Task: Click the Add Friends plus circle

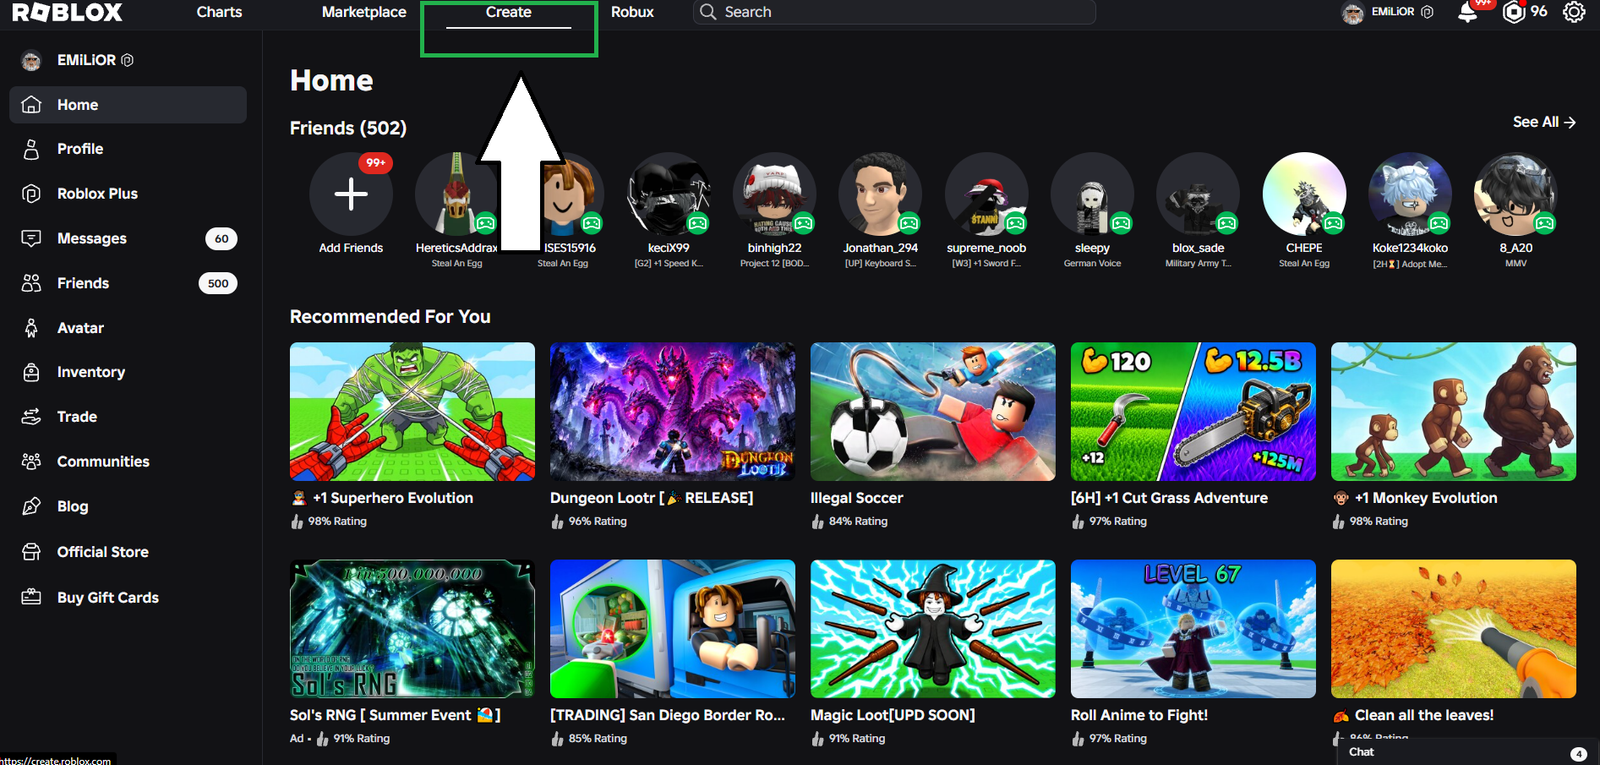Action: (x=351, y=194)
